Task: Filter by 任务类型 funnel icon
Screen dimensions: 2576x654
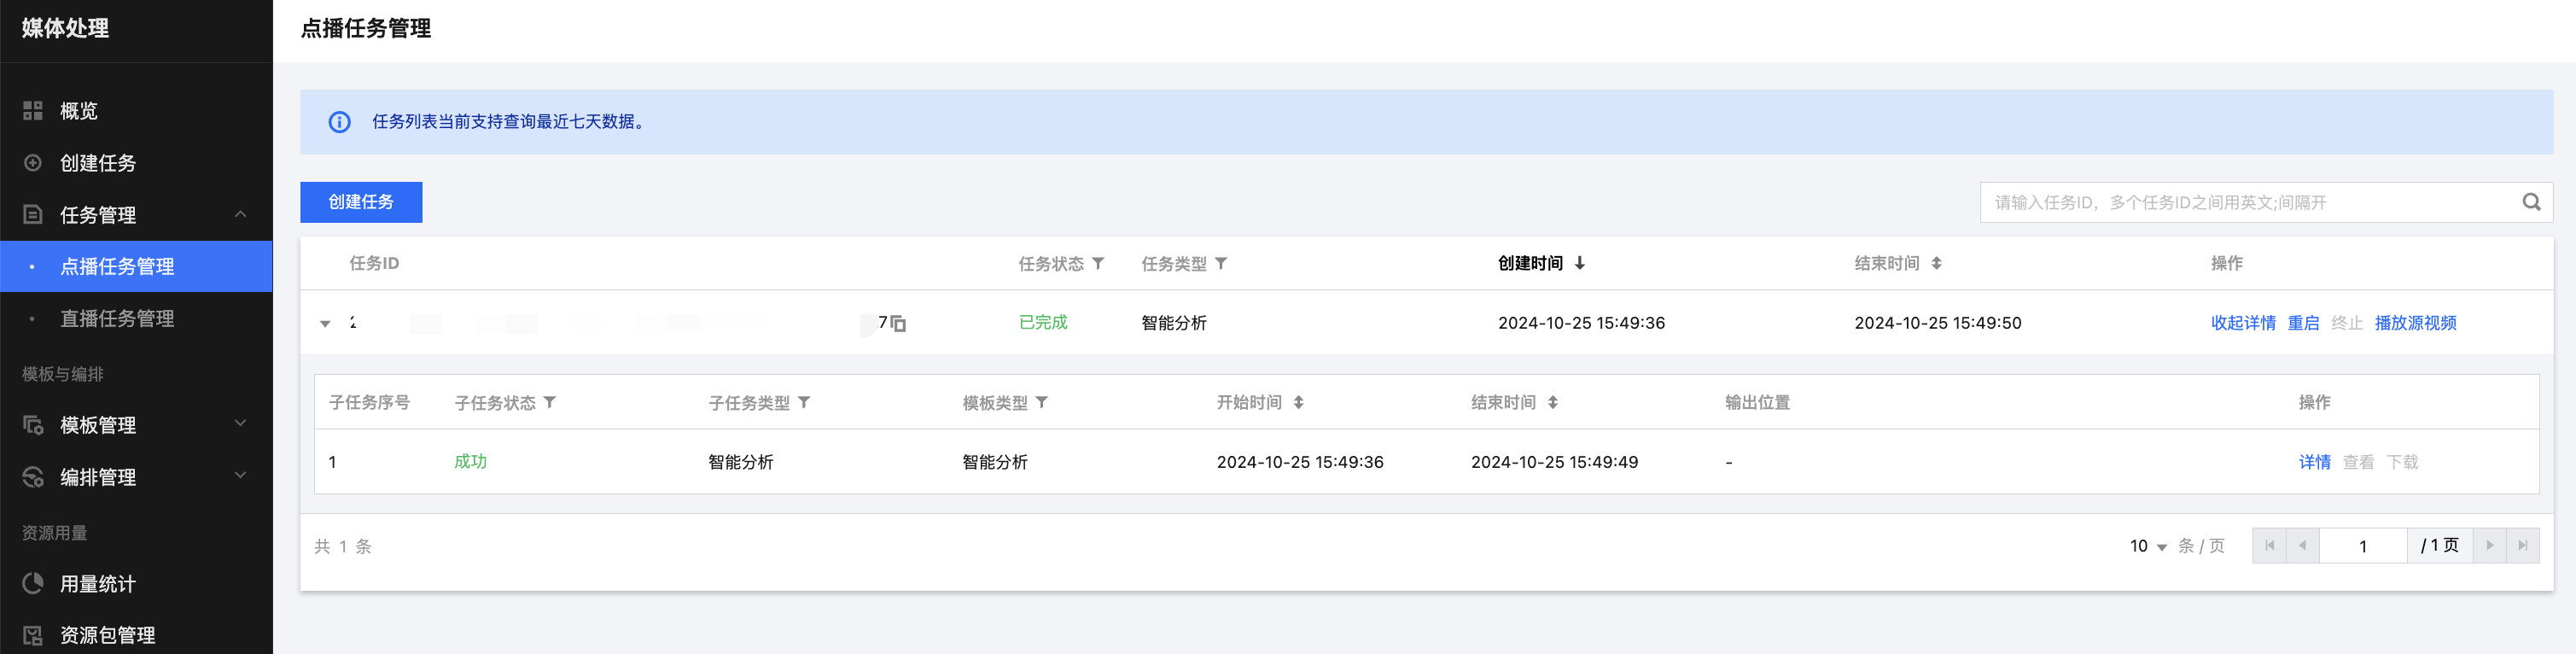Action: pos(1221,263)
